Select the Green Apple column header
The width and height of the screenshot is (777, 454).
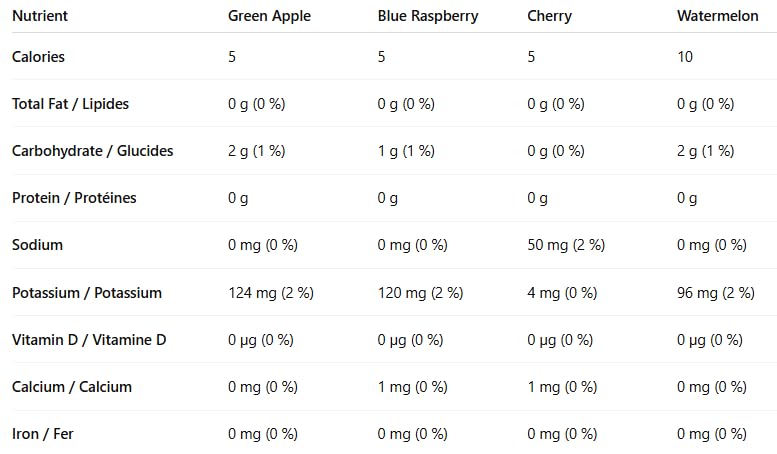pos(269,16)
